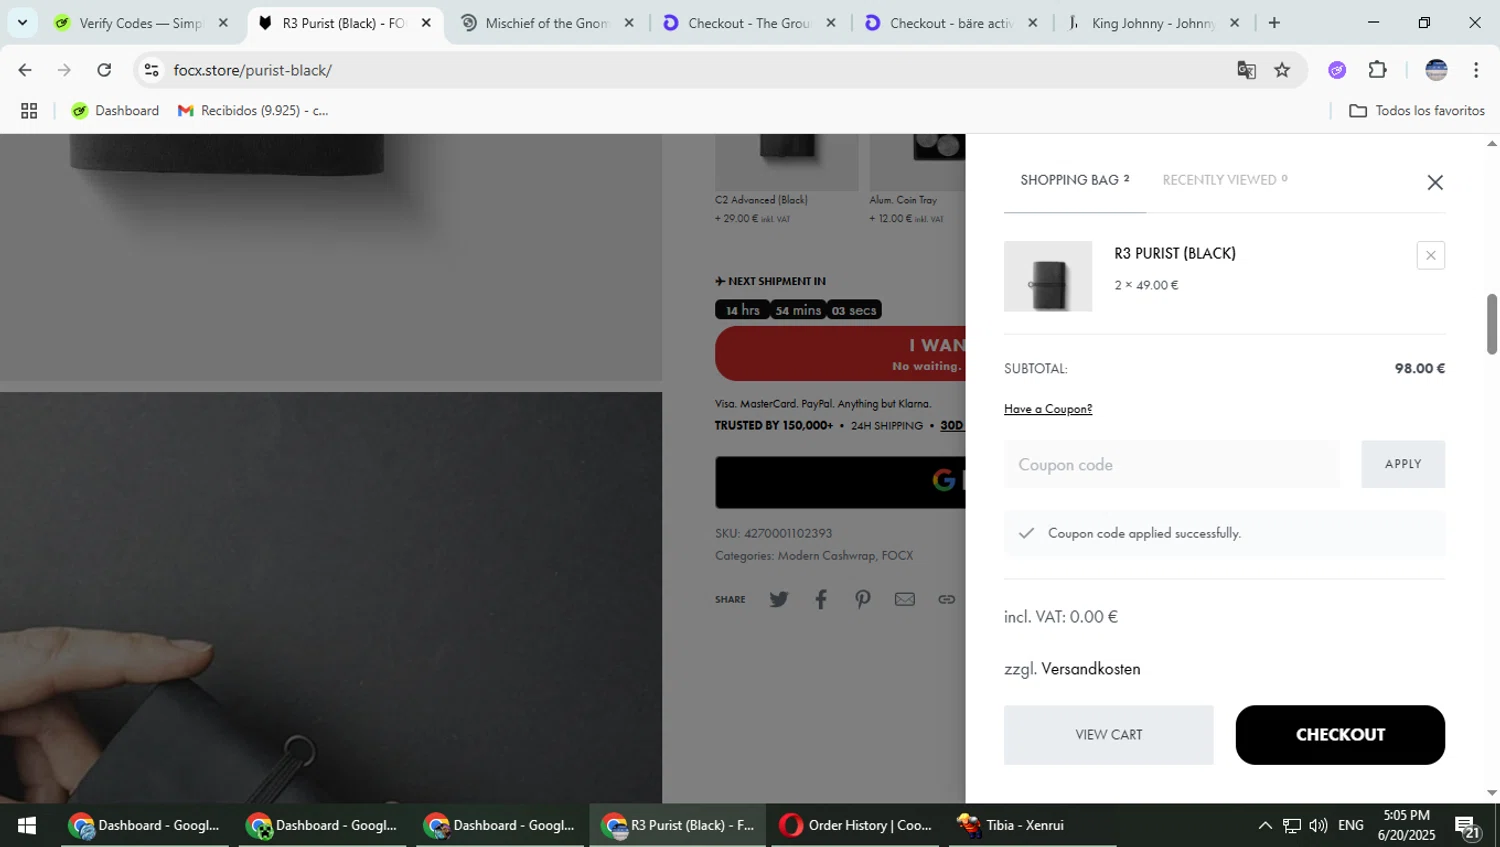Viewport: 1500px width, 847px height.
Task: Close the shopping bag side panel
Action: pyautogui.click(x=1435, y=182)
